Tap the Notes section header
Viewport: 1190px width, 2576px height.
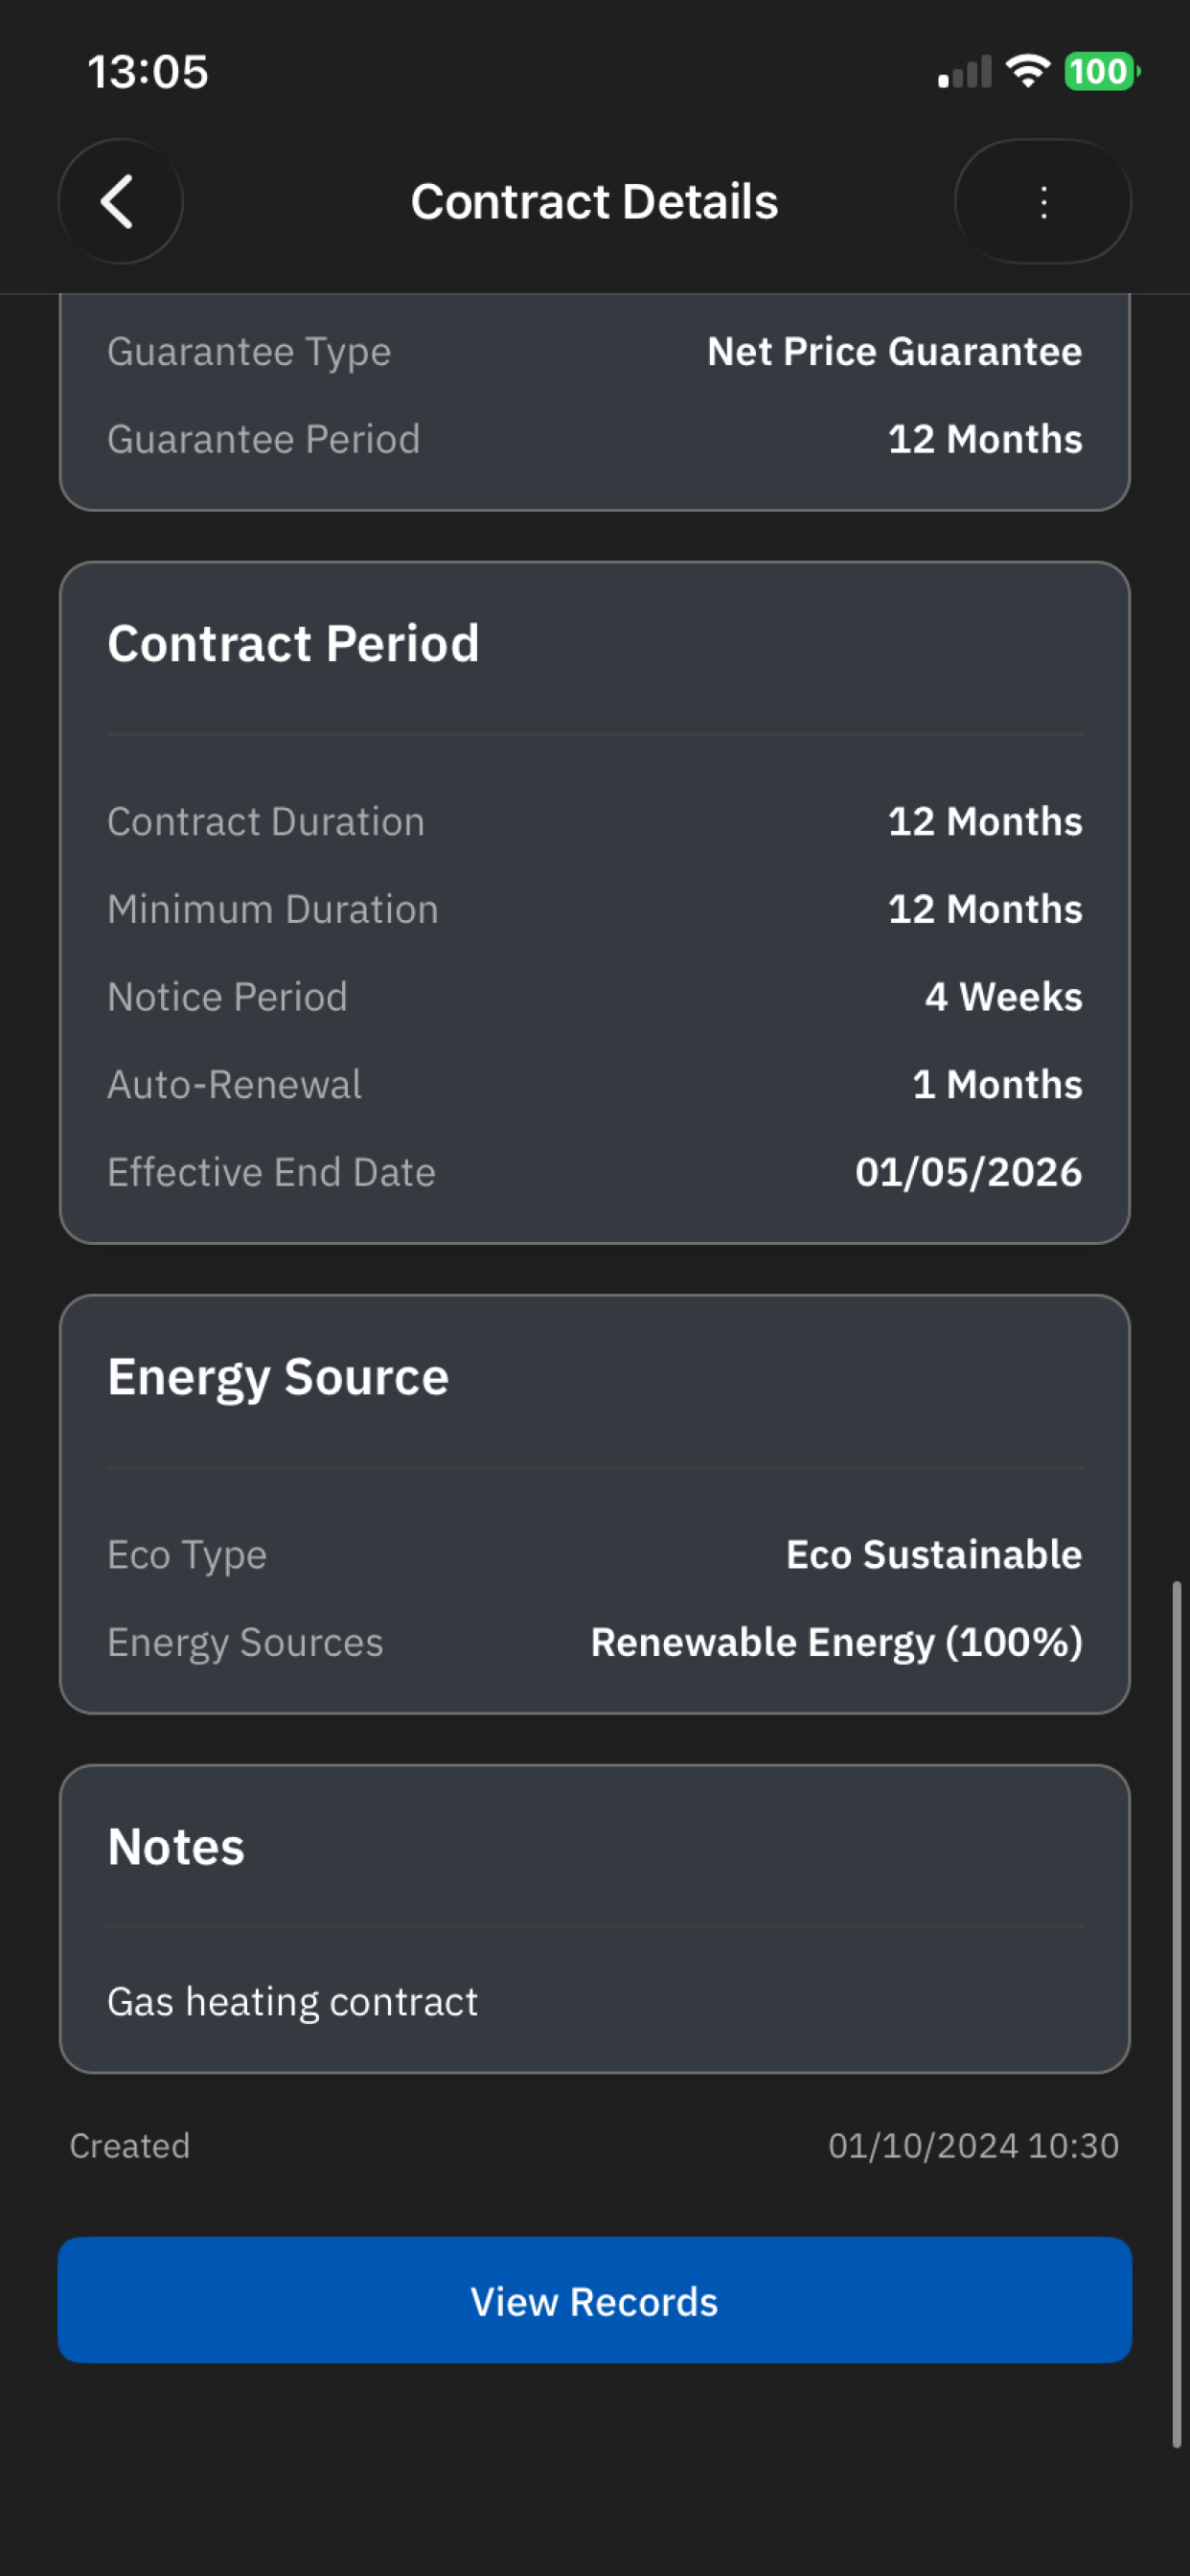pyautogui.click(x=176, y=1846)
